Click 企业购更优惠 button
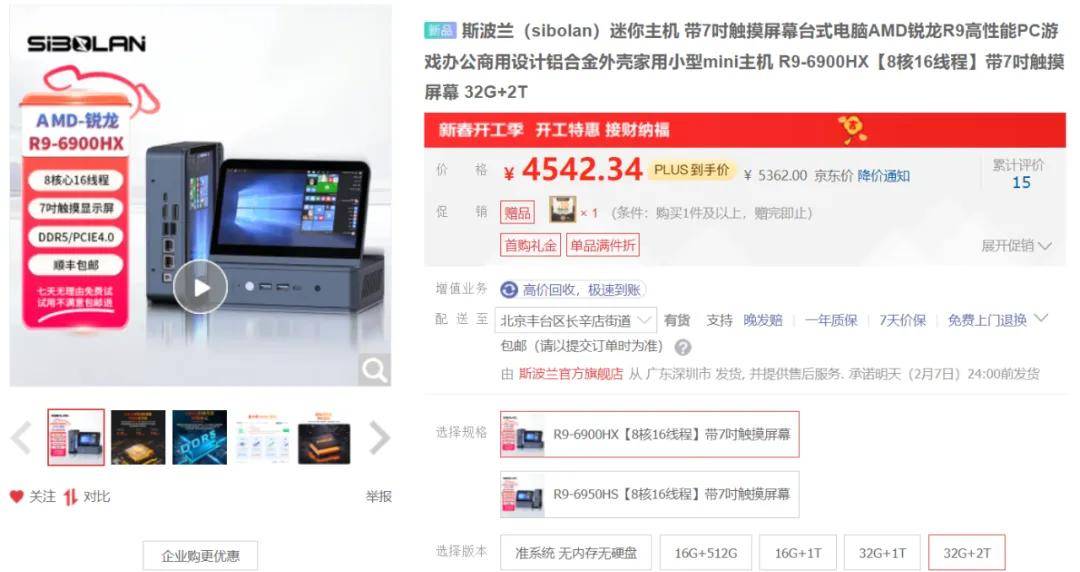Viewport: 1080px width, 572px height. [200, 555]
